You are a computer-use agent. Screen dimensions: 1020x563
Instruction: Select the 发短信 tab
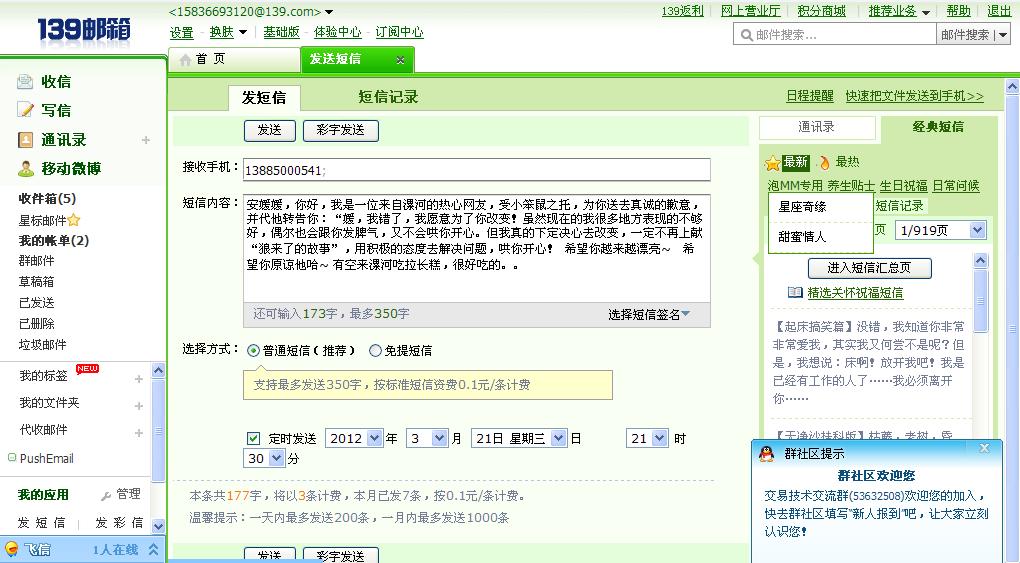click(x=264, y=98)
